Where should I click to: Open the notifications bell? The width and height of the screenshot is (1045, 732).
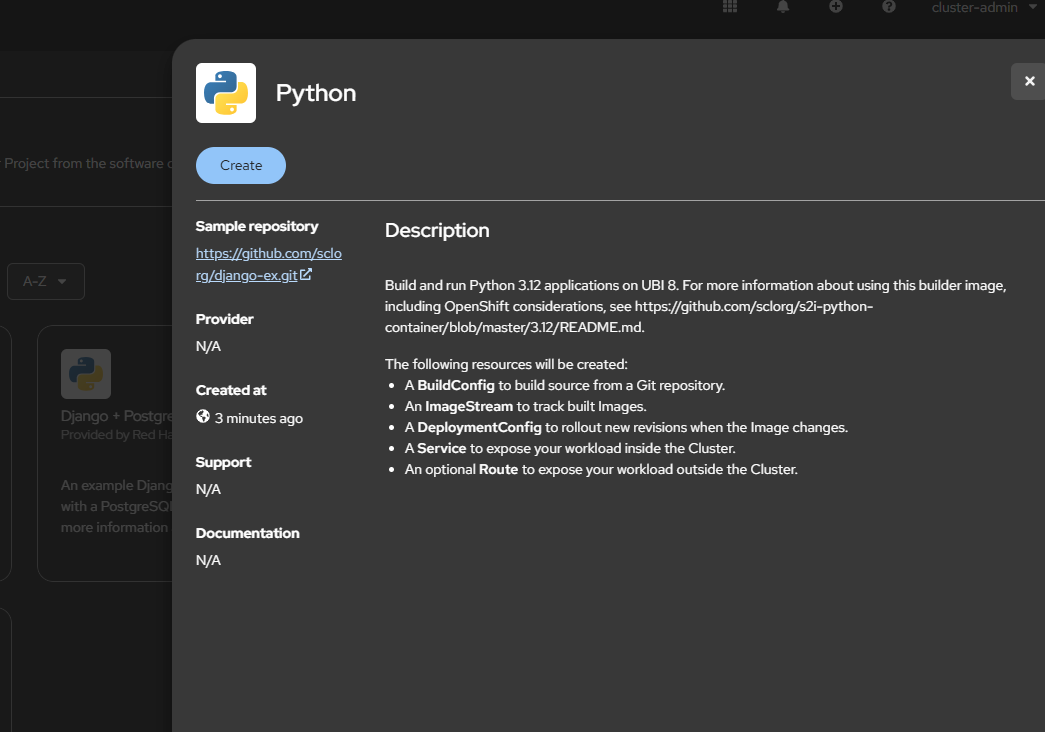click(783, 7)
